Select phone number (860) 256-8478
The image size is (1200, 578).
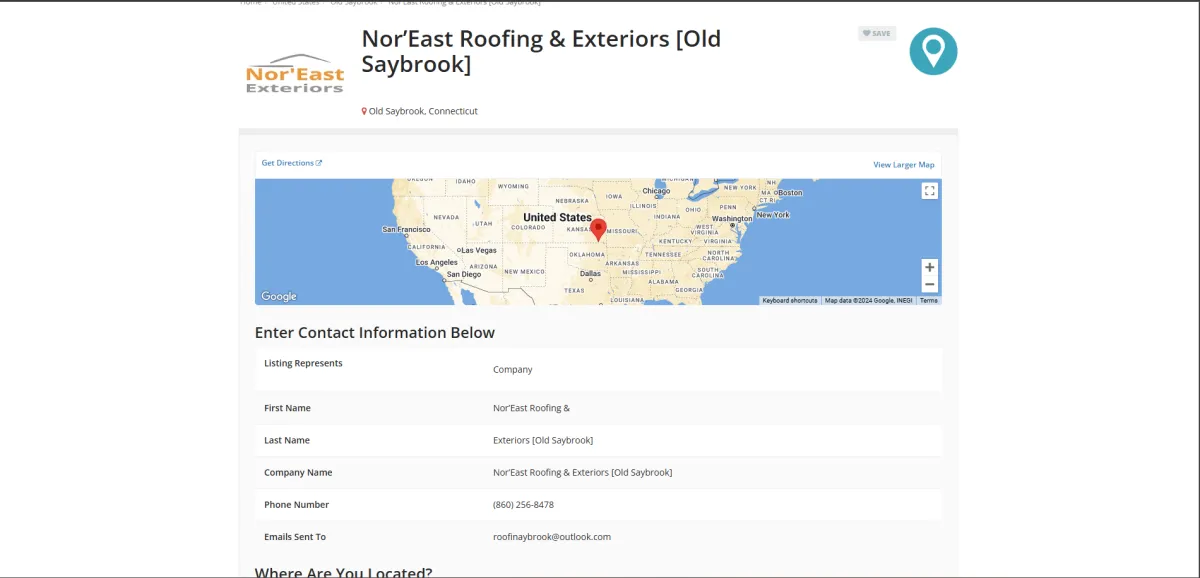[523, 505]
